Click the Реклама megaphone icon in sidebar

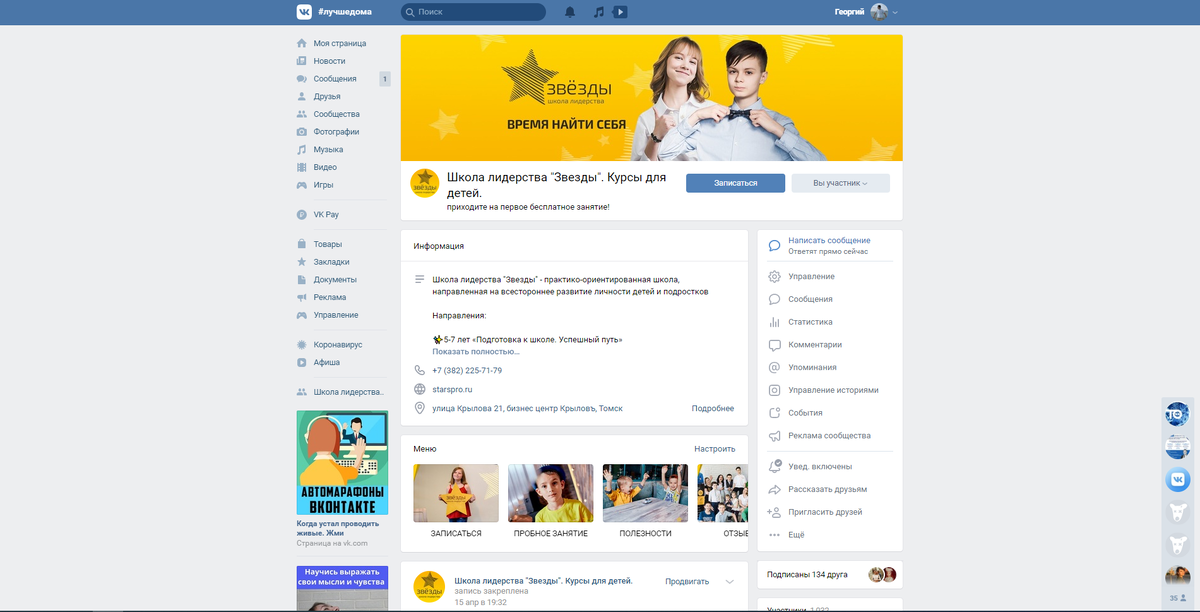(x=302, y=297)
